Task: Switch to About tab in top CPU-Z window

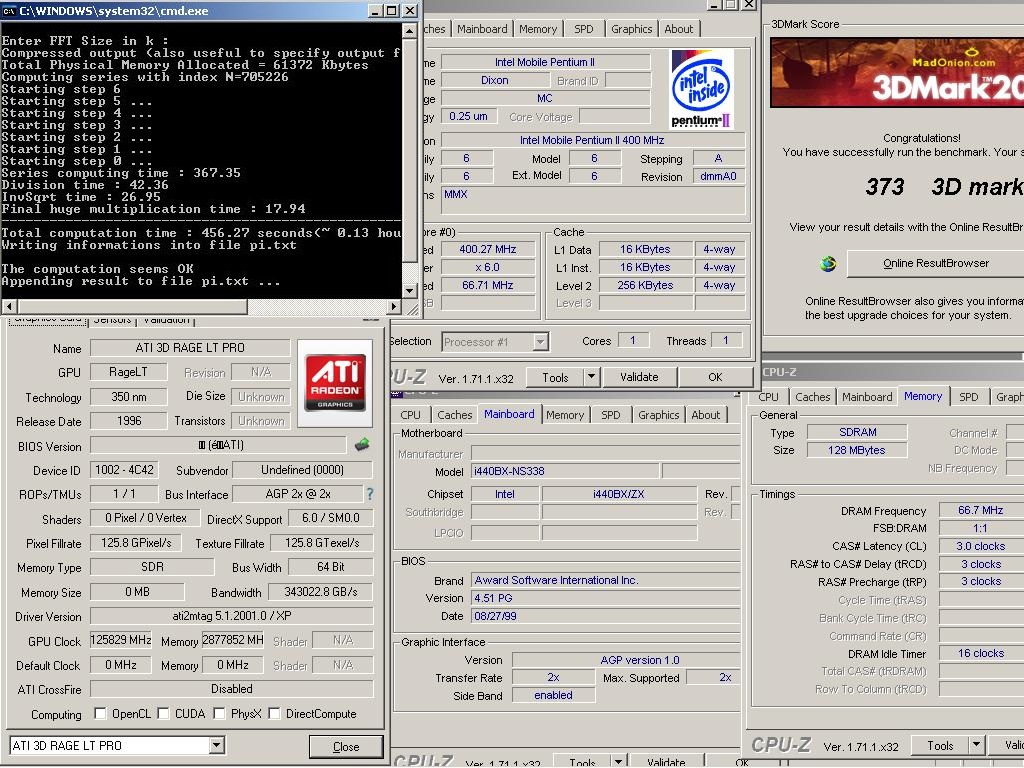Action: (x=679, y=29)
